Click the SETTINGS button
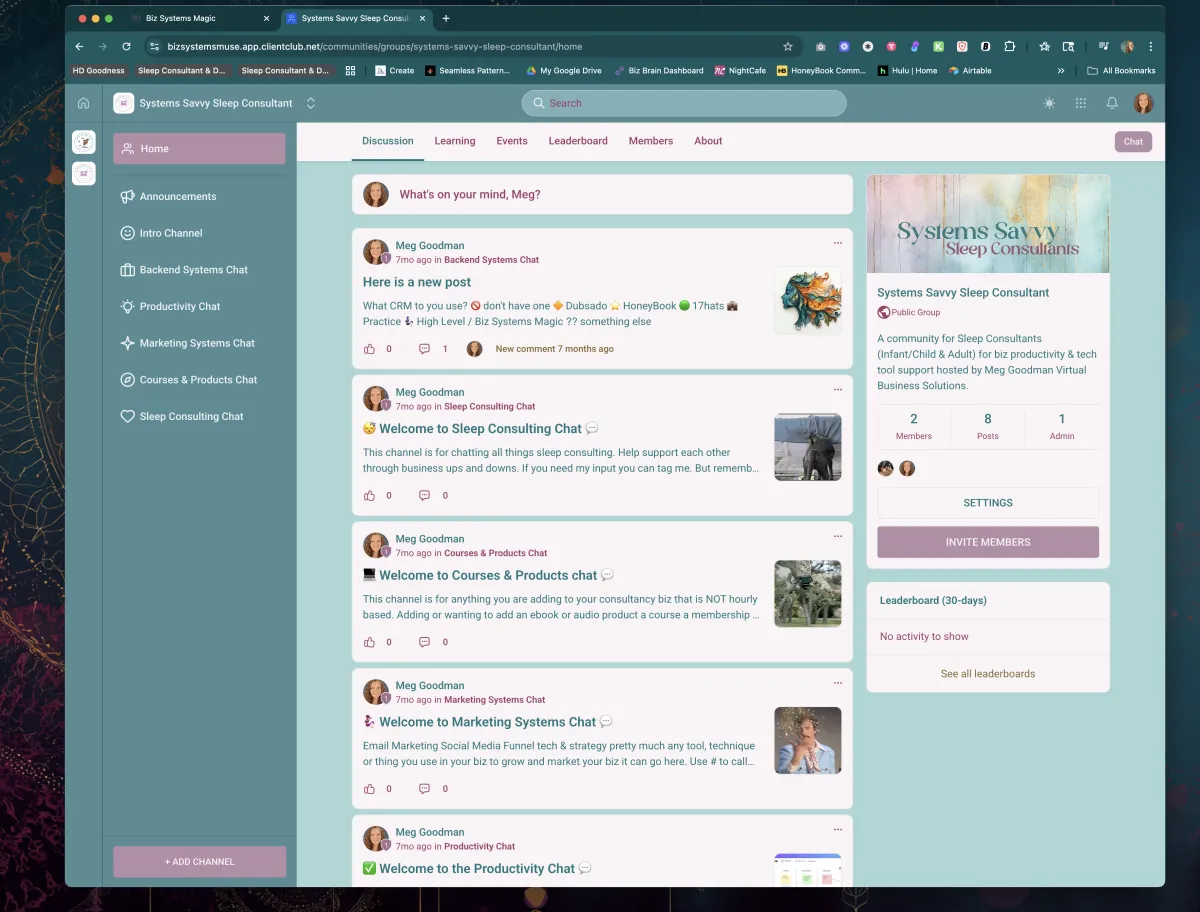The image size is (1200, 912). [988, 503]
